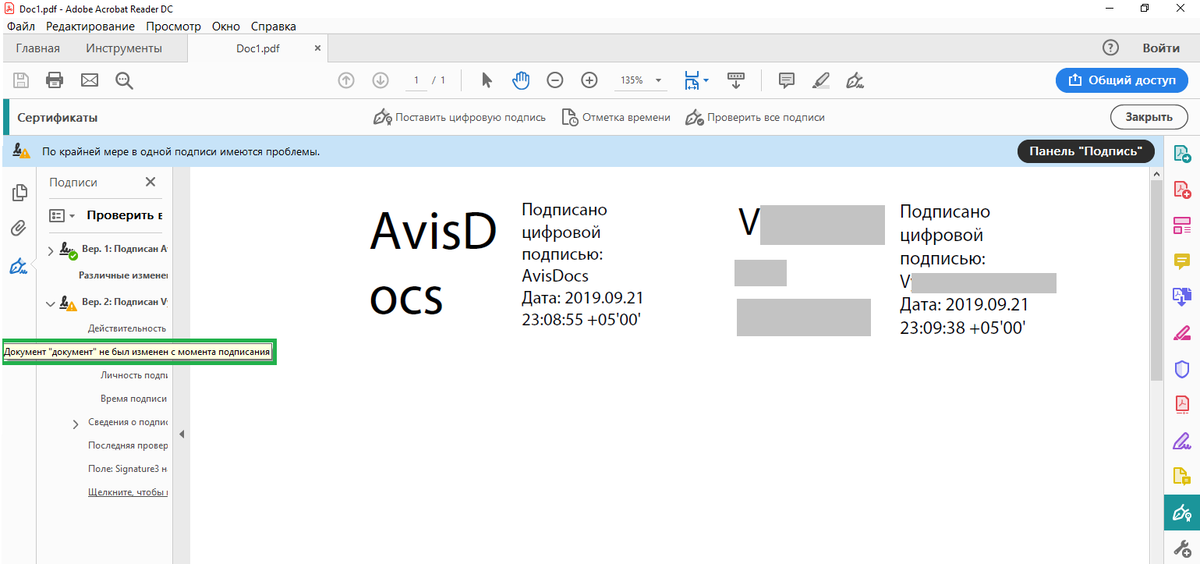Print the document using printer icon
This screenshot has height=564, width=1200.
(x=55, y=80)
